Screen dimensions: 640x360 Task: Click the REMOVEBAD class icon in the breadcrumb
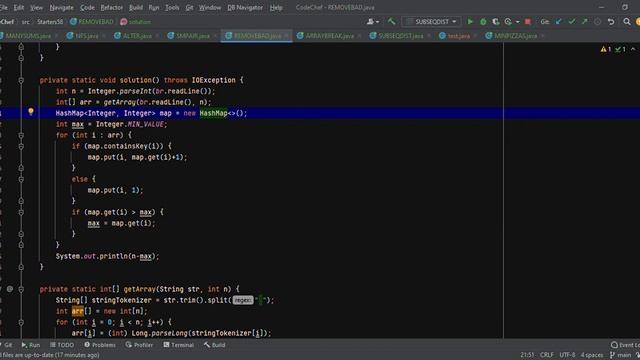(x=73, y=22)
